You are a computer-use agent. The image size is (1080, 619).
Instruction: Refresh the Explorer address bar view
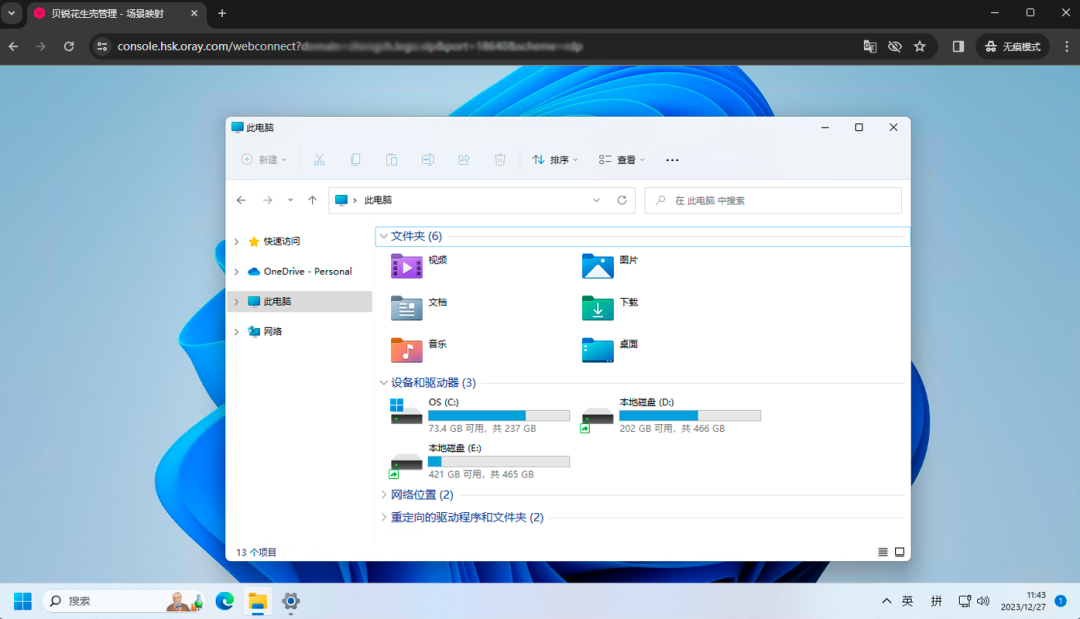tap(622, 200)
